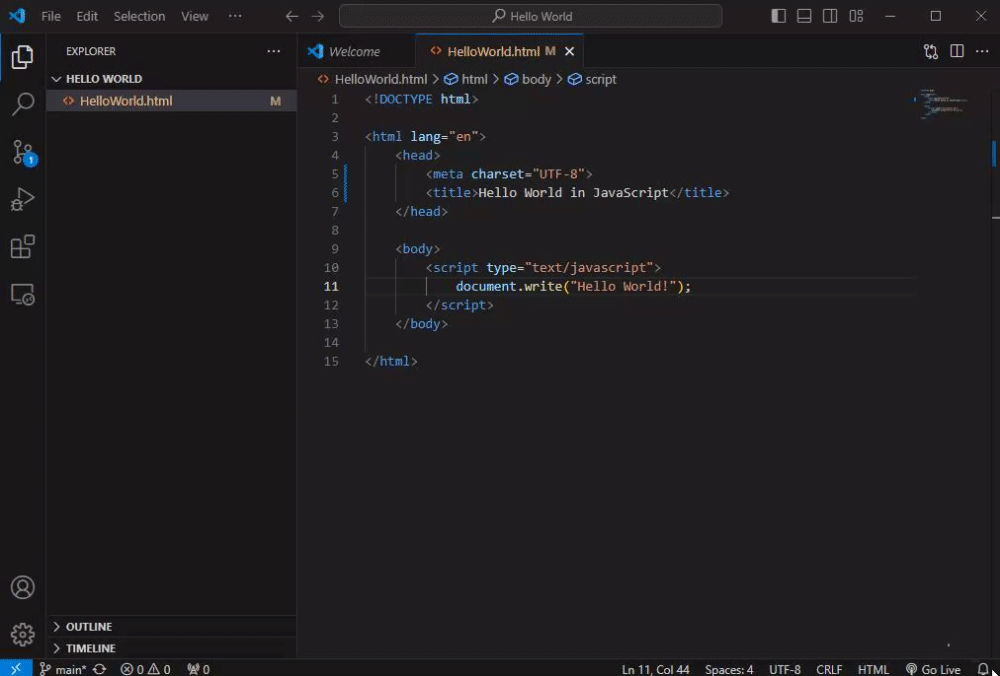
Task: Toggle the Secondary Side Bar layout control
Action: (x=828, y=16)
